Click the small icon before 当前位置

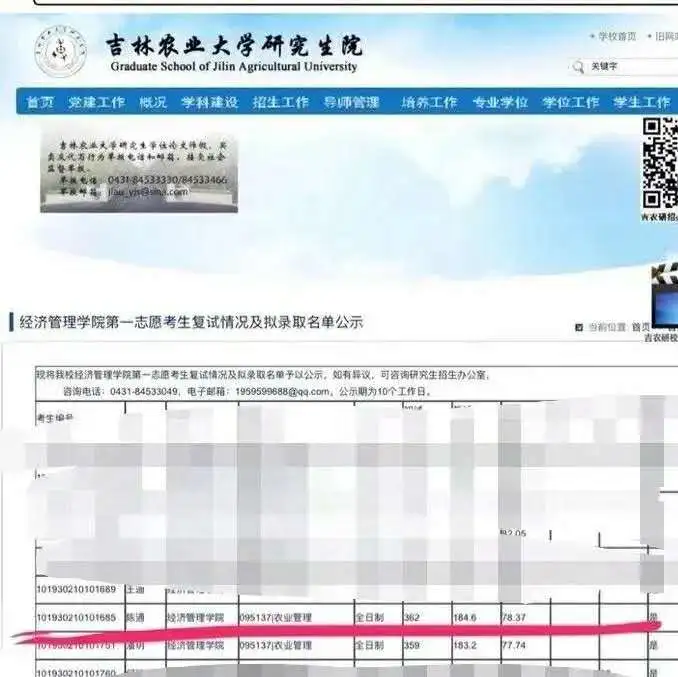[x=579, y=328]
